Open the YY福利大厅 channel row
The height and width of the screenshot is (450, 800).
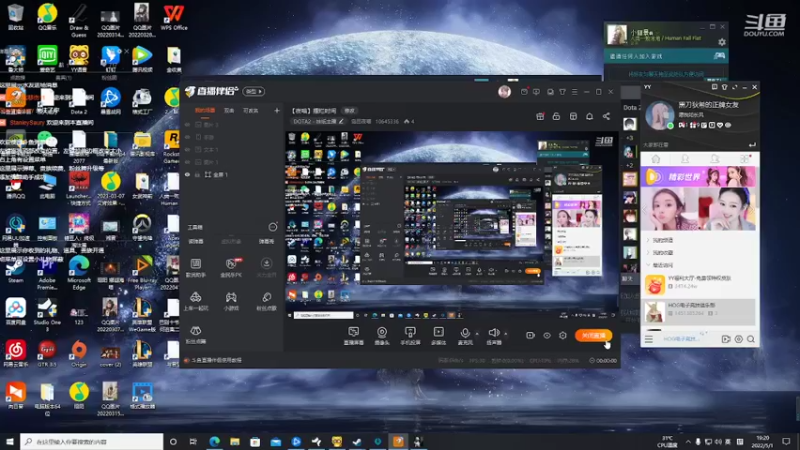(698, 285)
